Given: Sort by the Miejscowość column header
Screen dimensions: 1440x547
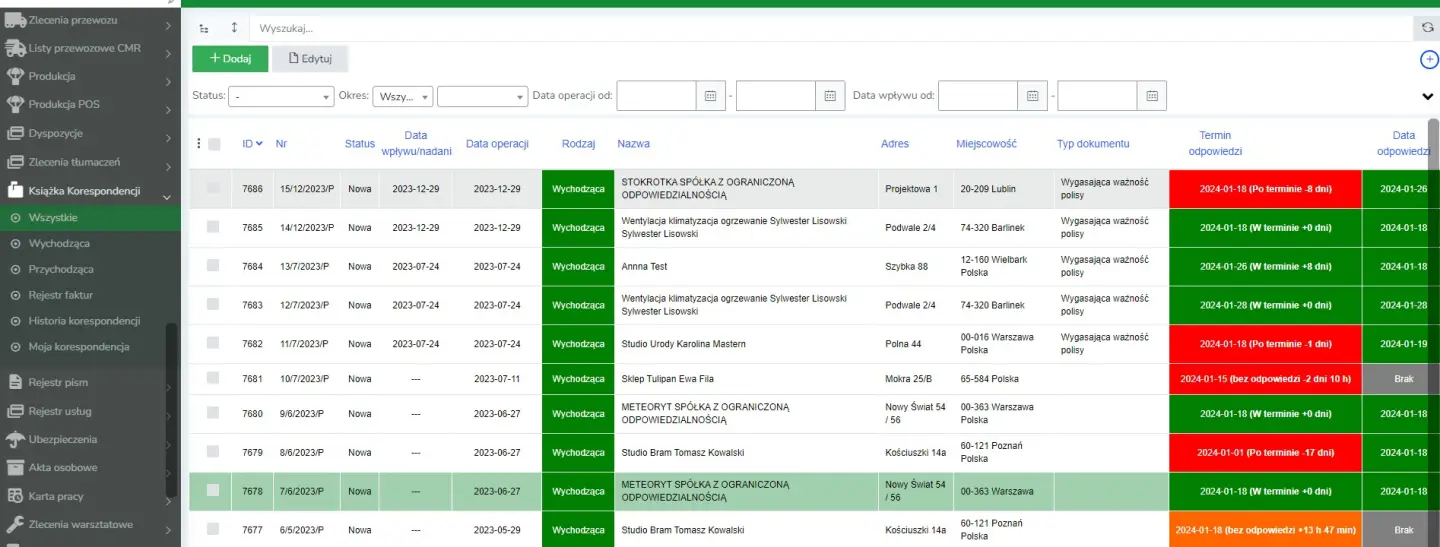Looking at the screenshot, I should [986, 144].
